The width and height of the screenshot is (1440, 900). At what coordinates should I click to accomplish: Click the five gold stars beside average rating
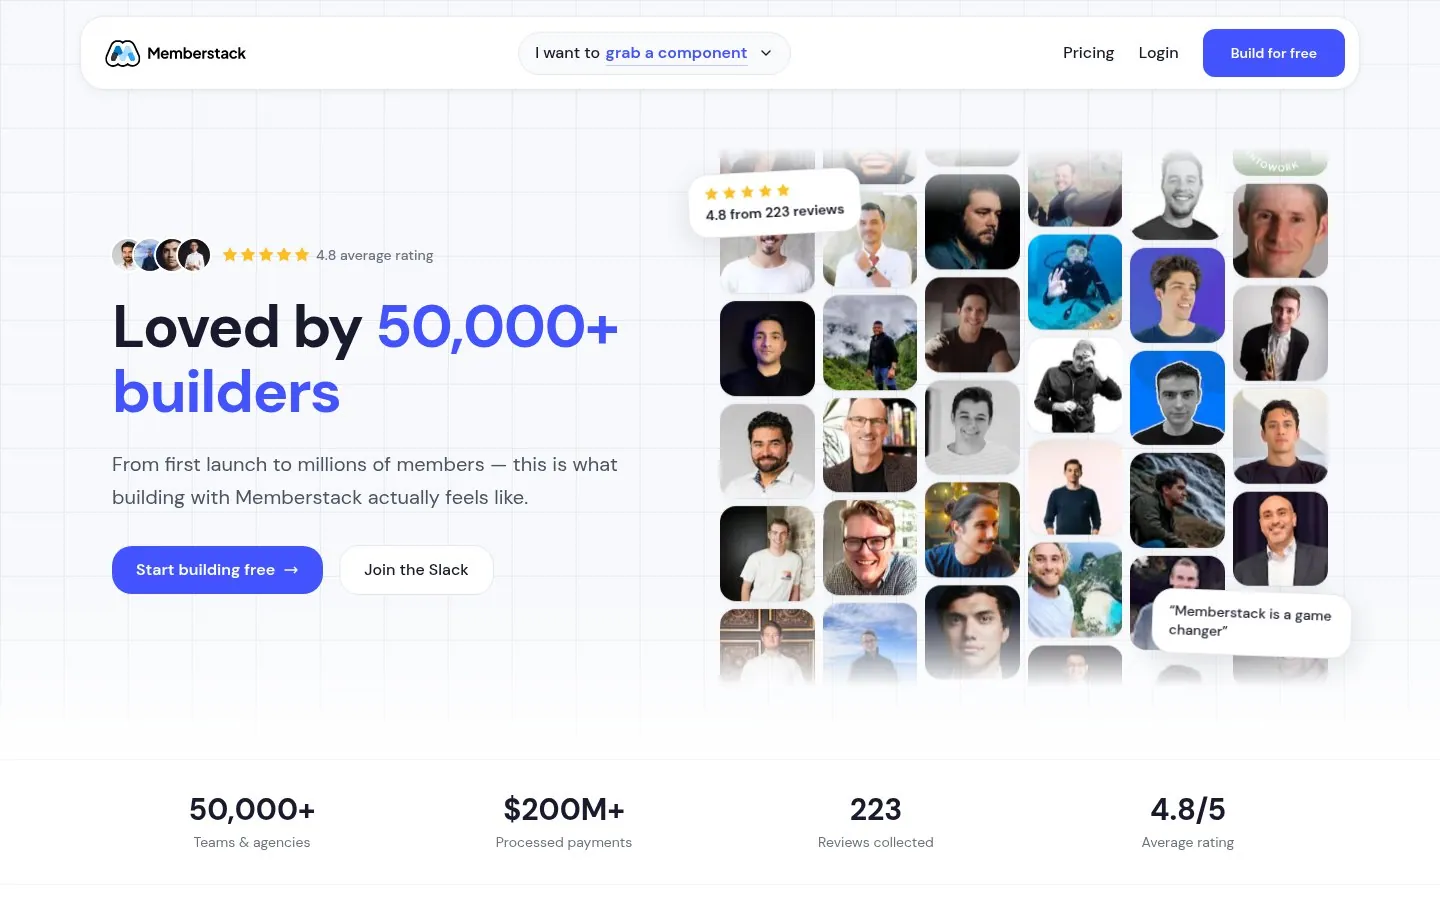pos(266,255)
